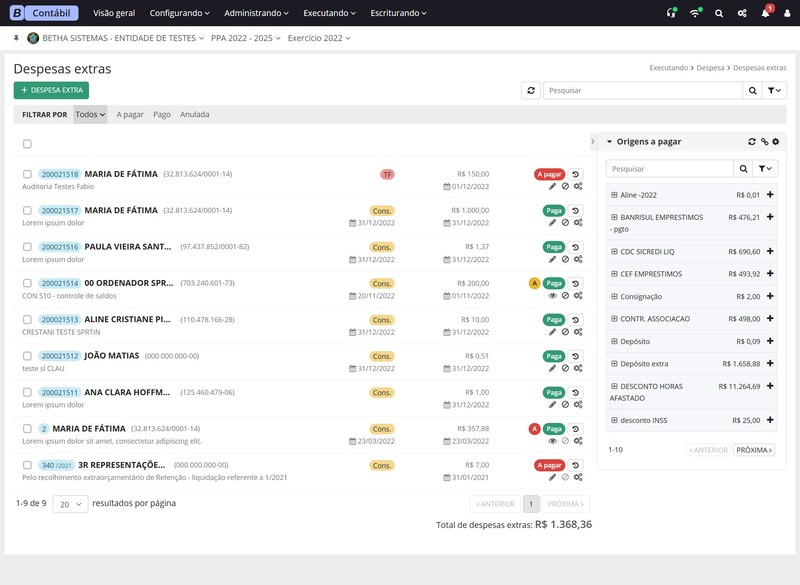Open the results per page dropdown

pos(69,505)
